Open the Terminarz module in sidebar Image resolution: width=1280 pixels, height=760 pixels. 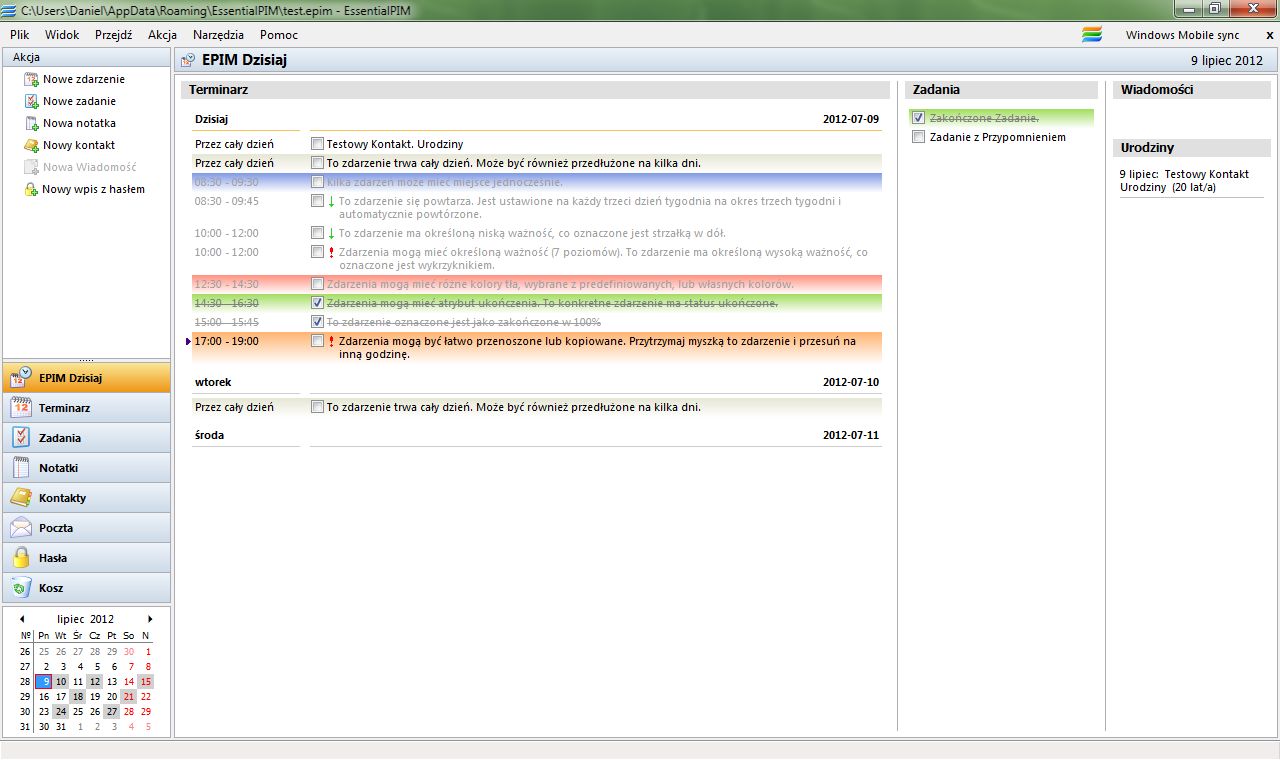tap(86, 408)
